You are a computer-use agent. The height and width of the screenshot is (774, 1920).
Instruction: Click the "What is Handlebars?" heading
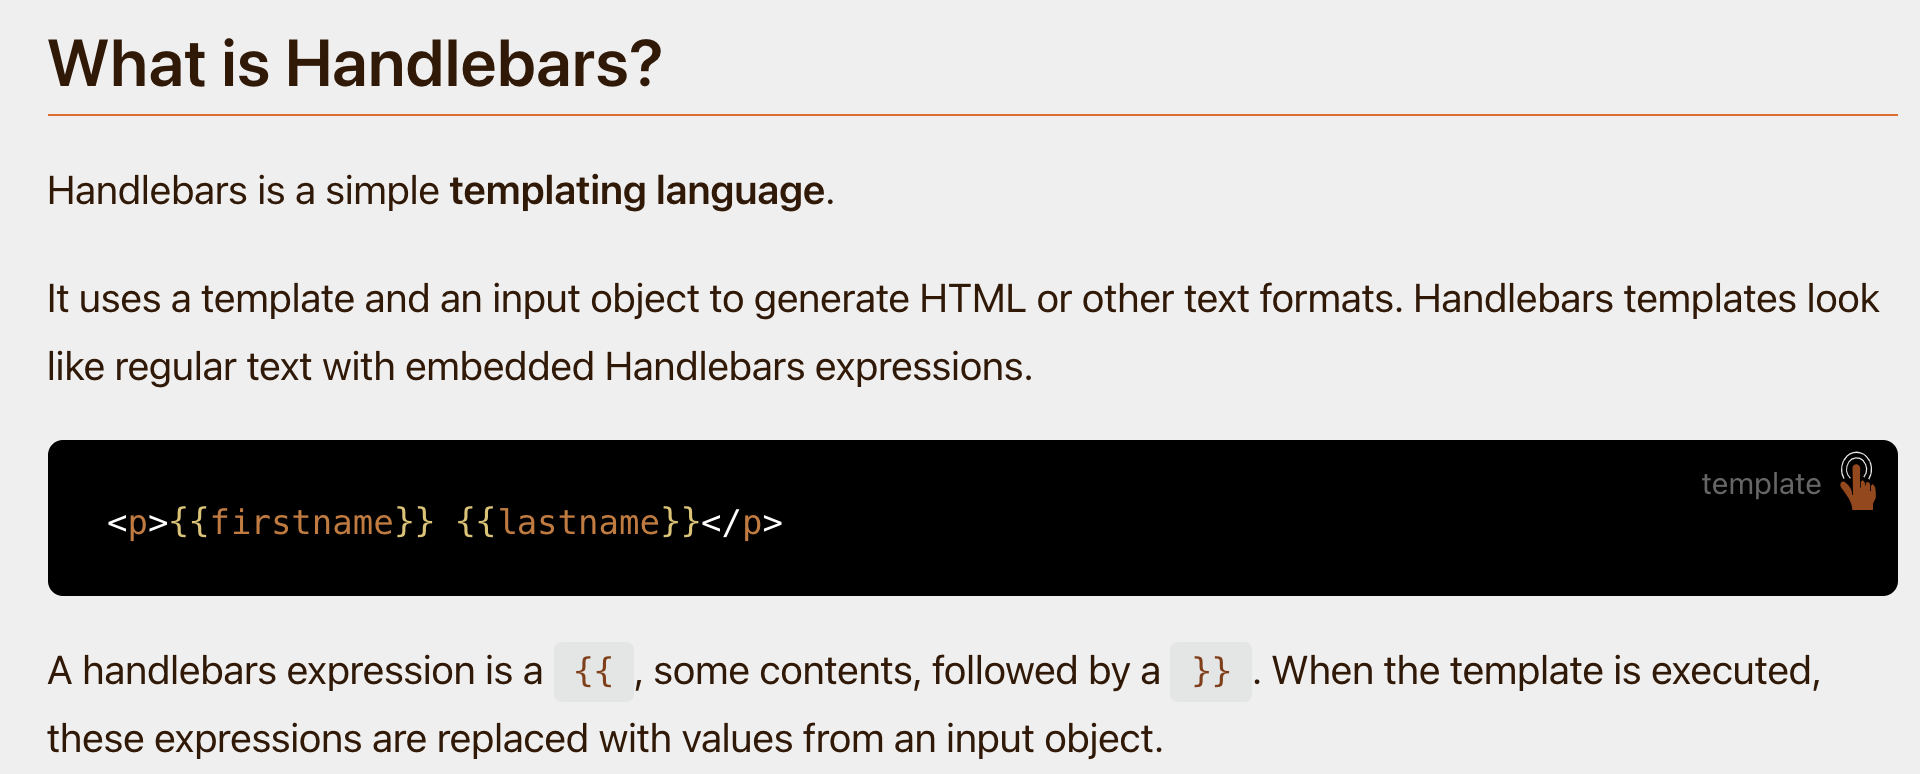click(355, 64)
